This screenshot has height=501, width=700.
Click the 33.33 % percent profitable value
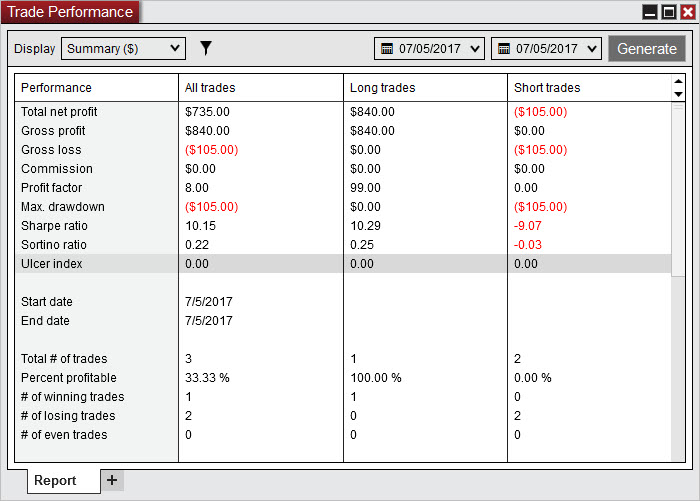207,378
